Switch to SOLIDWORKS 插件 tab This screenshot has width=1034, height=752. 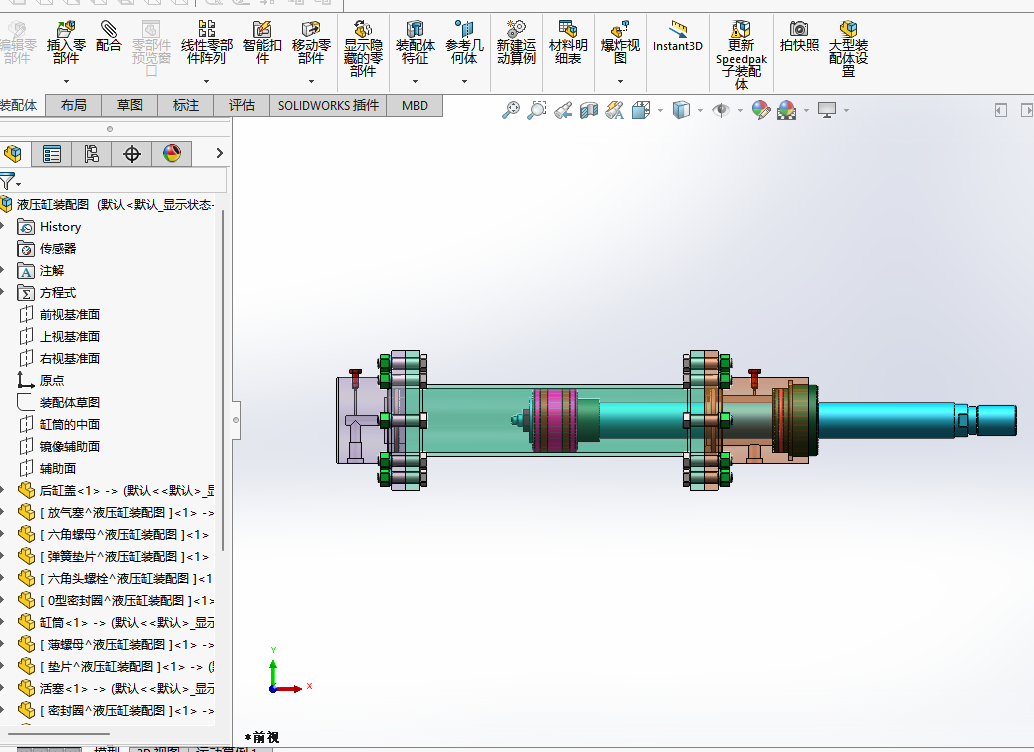point(328,106)
